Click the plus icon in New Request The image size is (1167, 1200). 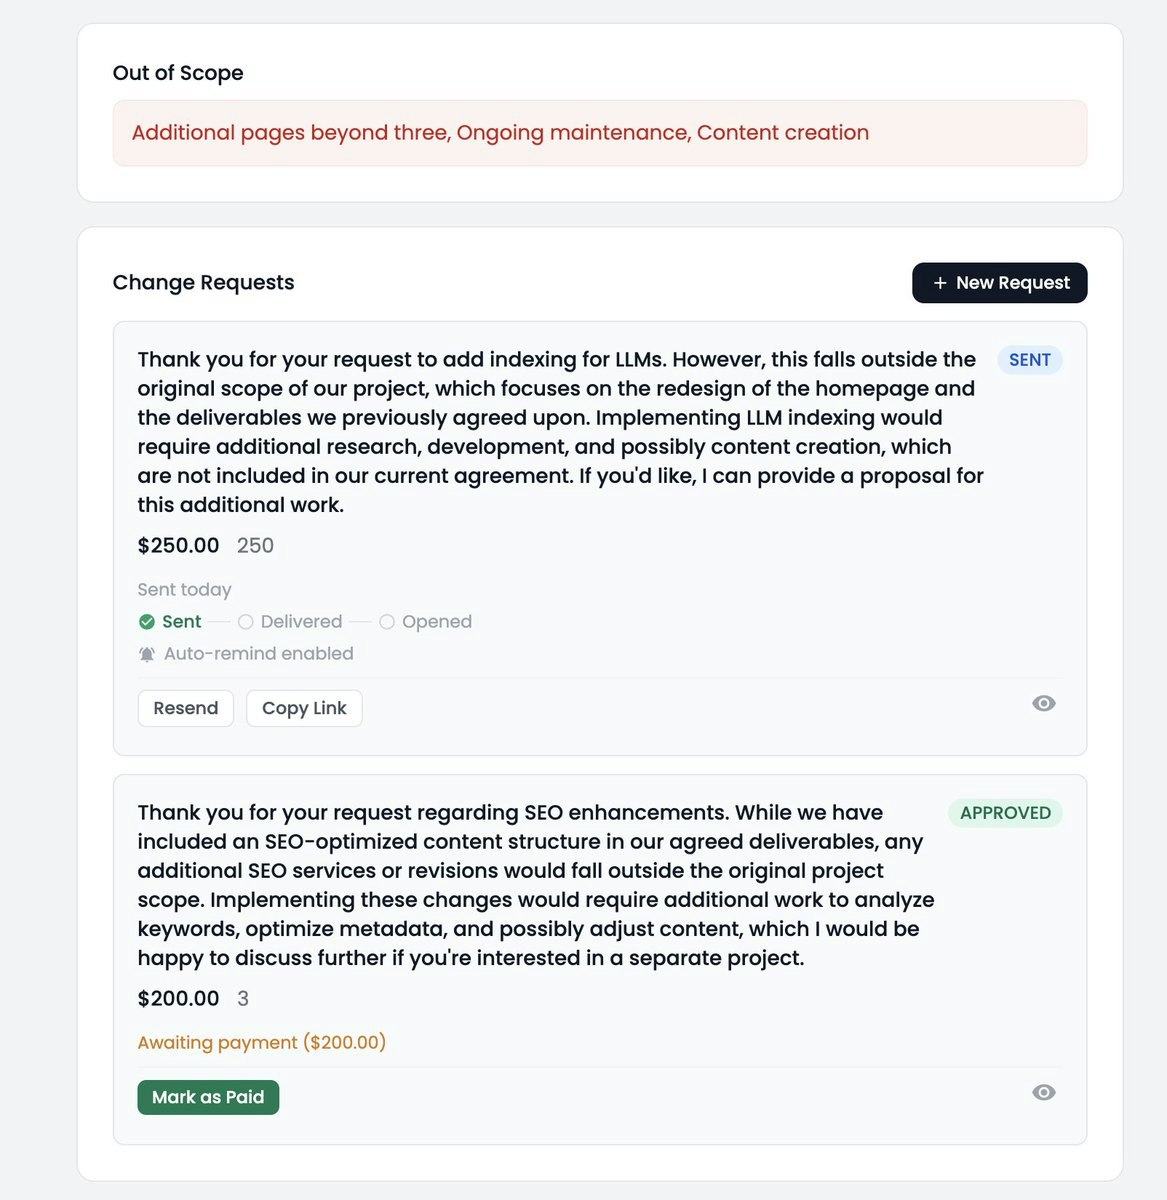940,283
